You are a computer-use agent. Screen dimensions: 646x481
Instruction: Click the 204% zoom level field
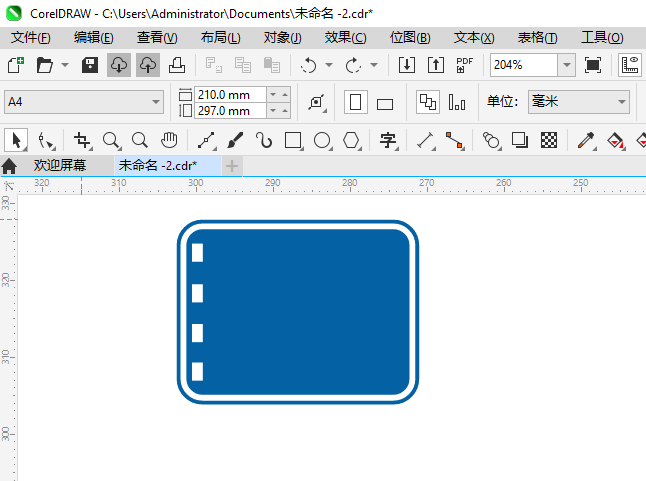point(524,65)
